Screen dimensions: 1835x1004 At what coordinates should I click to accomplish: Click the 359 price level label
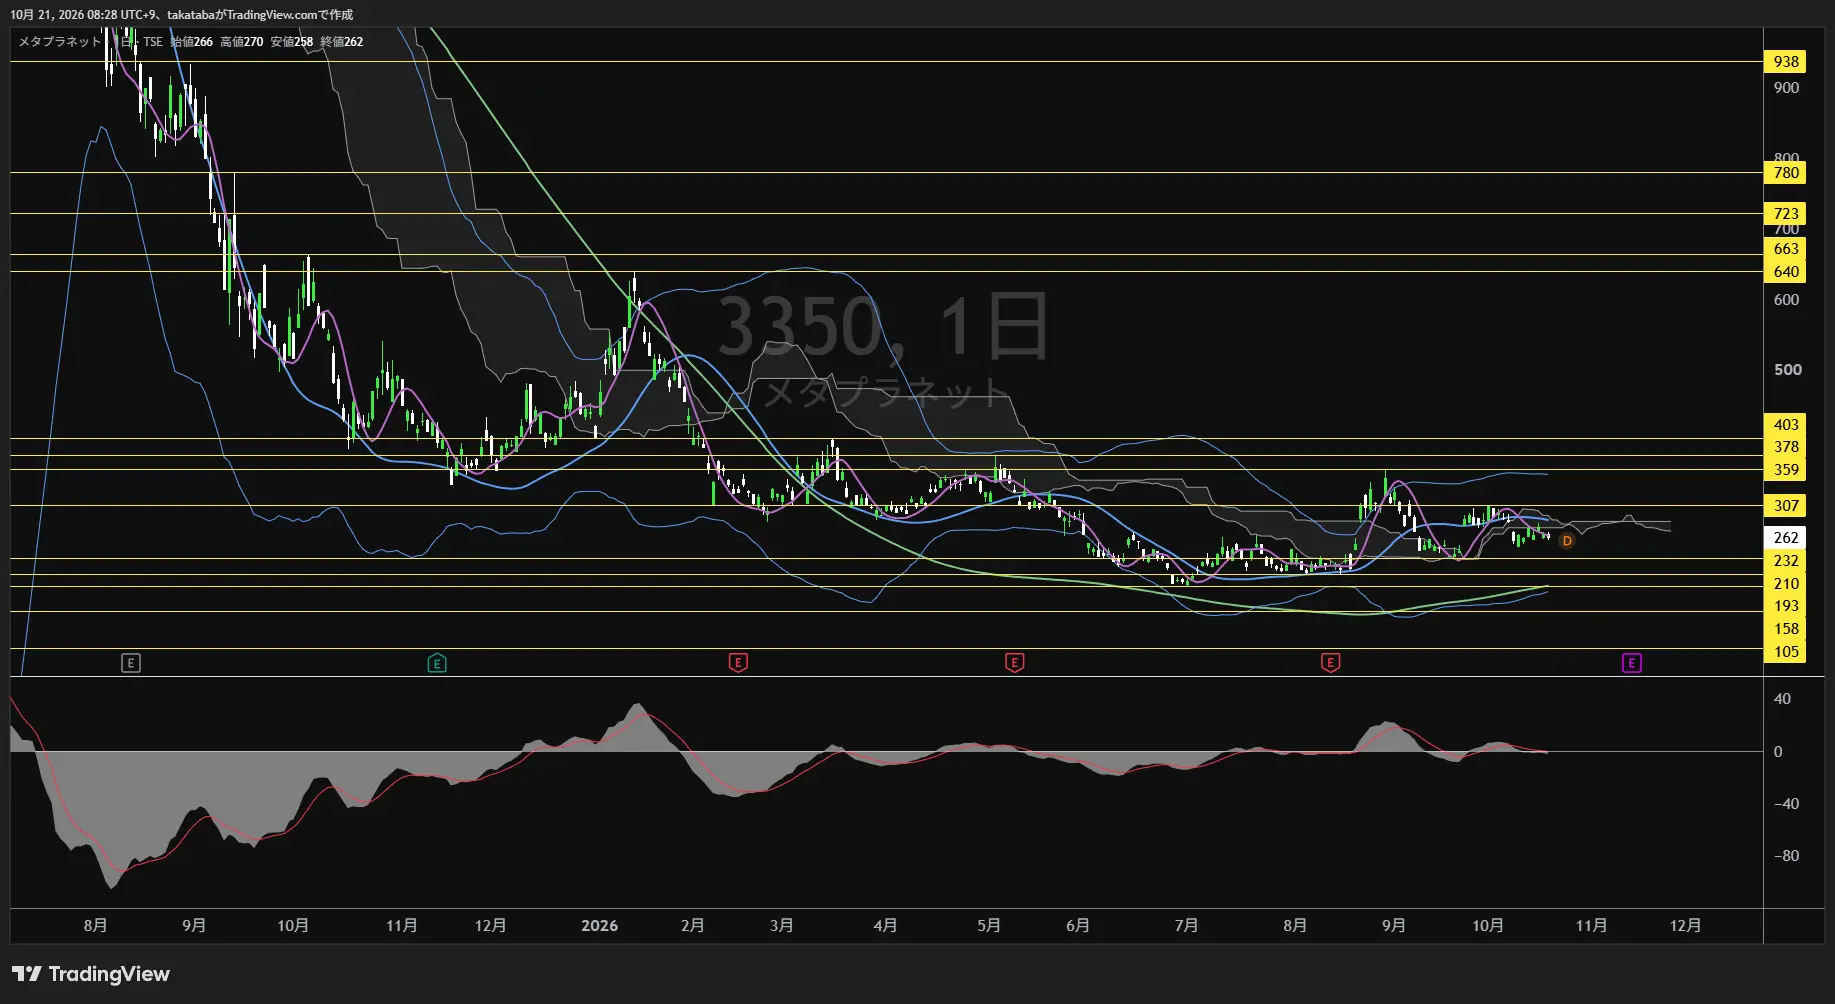point(1785,469)
